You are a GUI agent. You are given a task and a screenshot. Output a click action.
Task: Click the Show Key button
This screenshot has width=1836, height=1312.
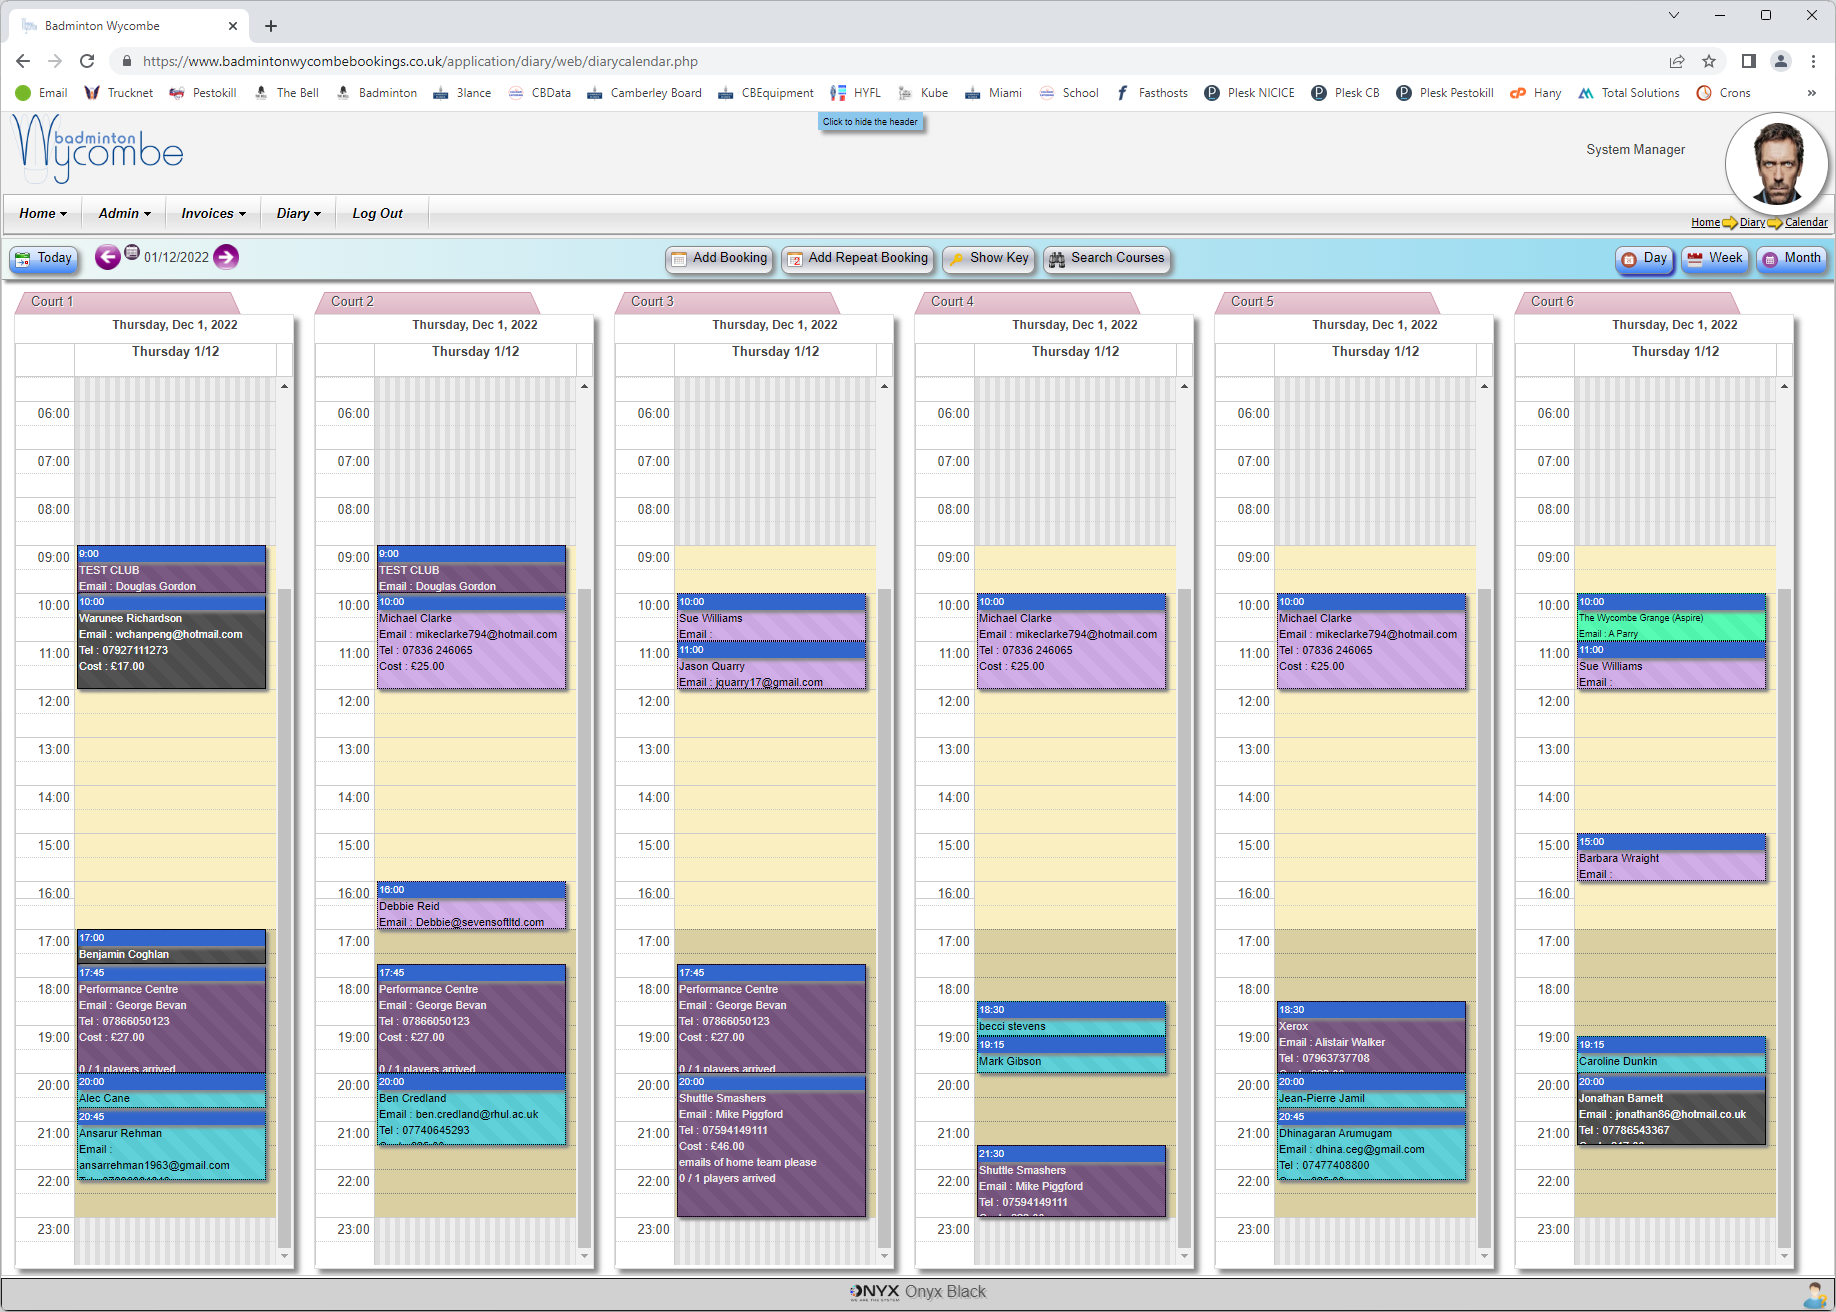coord(988,259)
